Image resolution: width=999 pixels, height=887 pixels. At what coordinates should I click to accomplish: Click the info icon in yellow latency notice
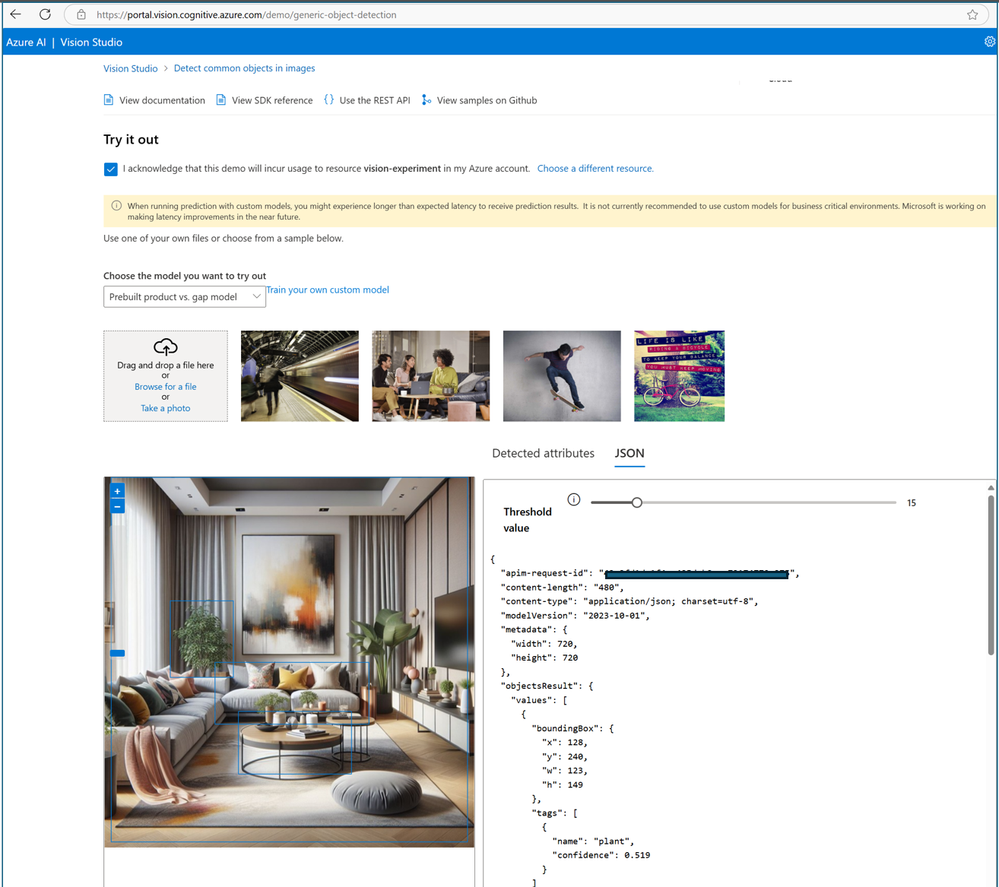[117, 206]
